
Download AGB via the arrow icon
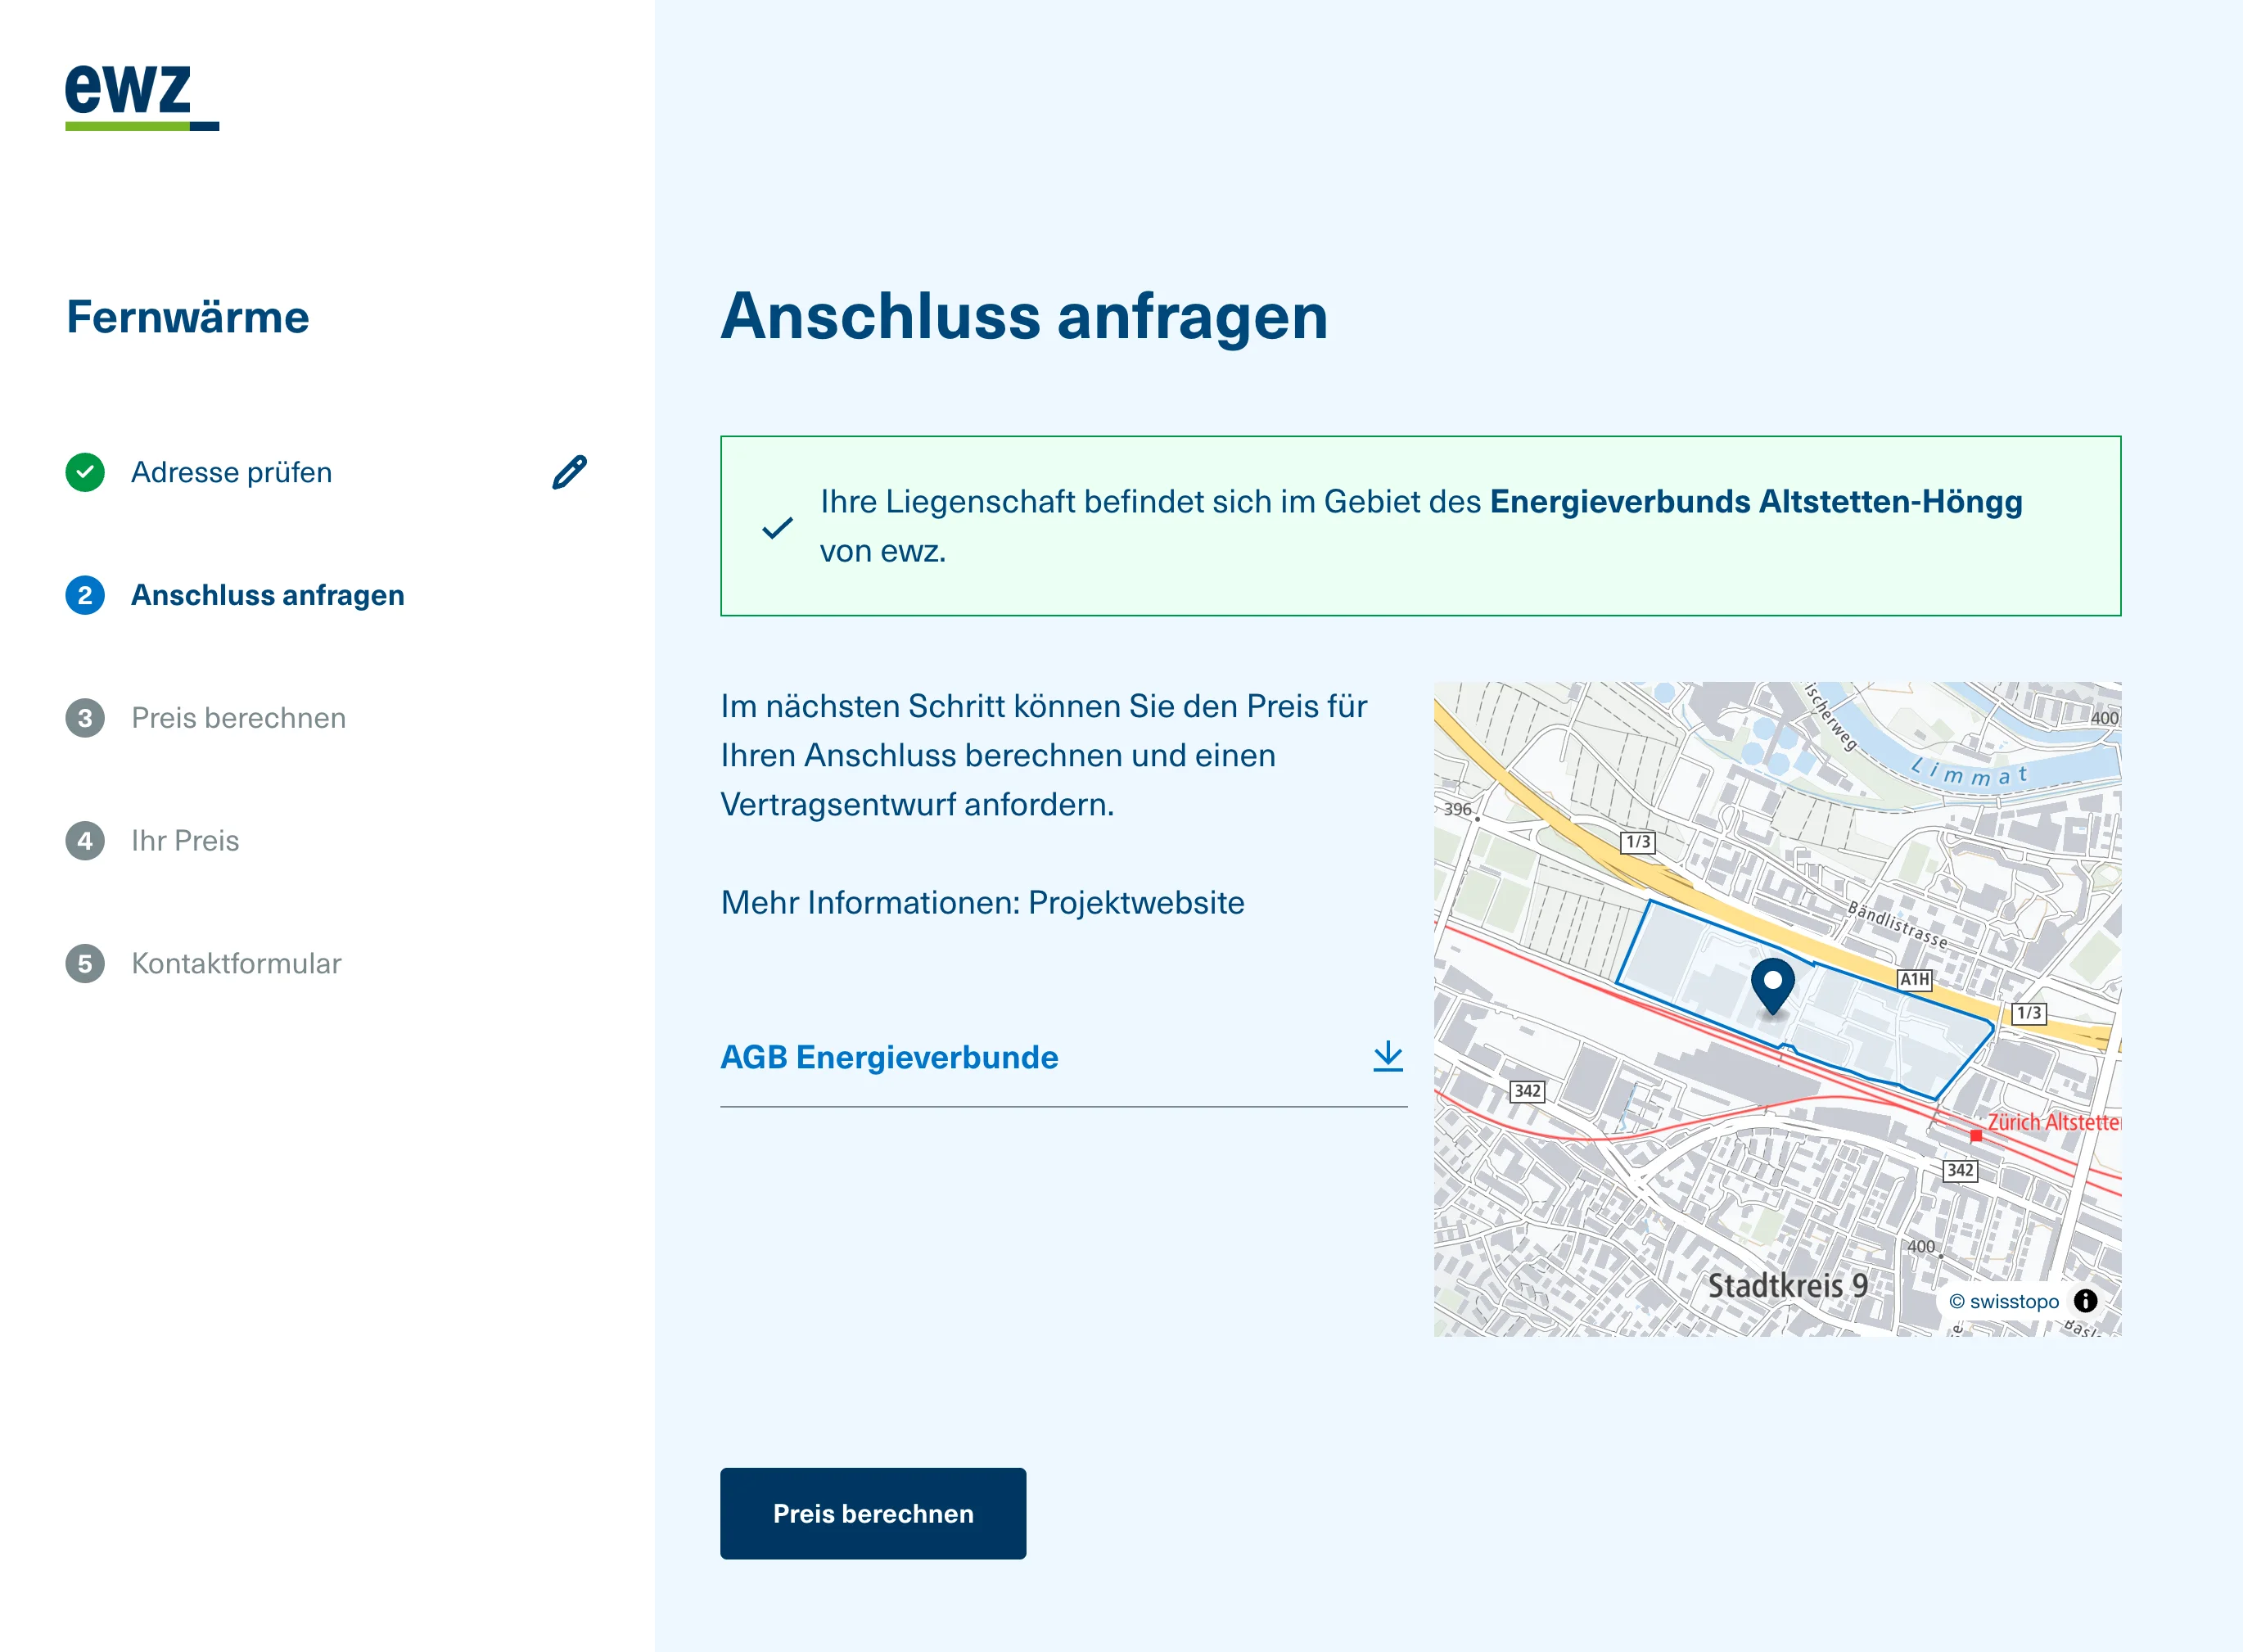coord(1388,1056)
